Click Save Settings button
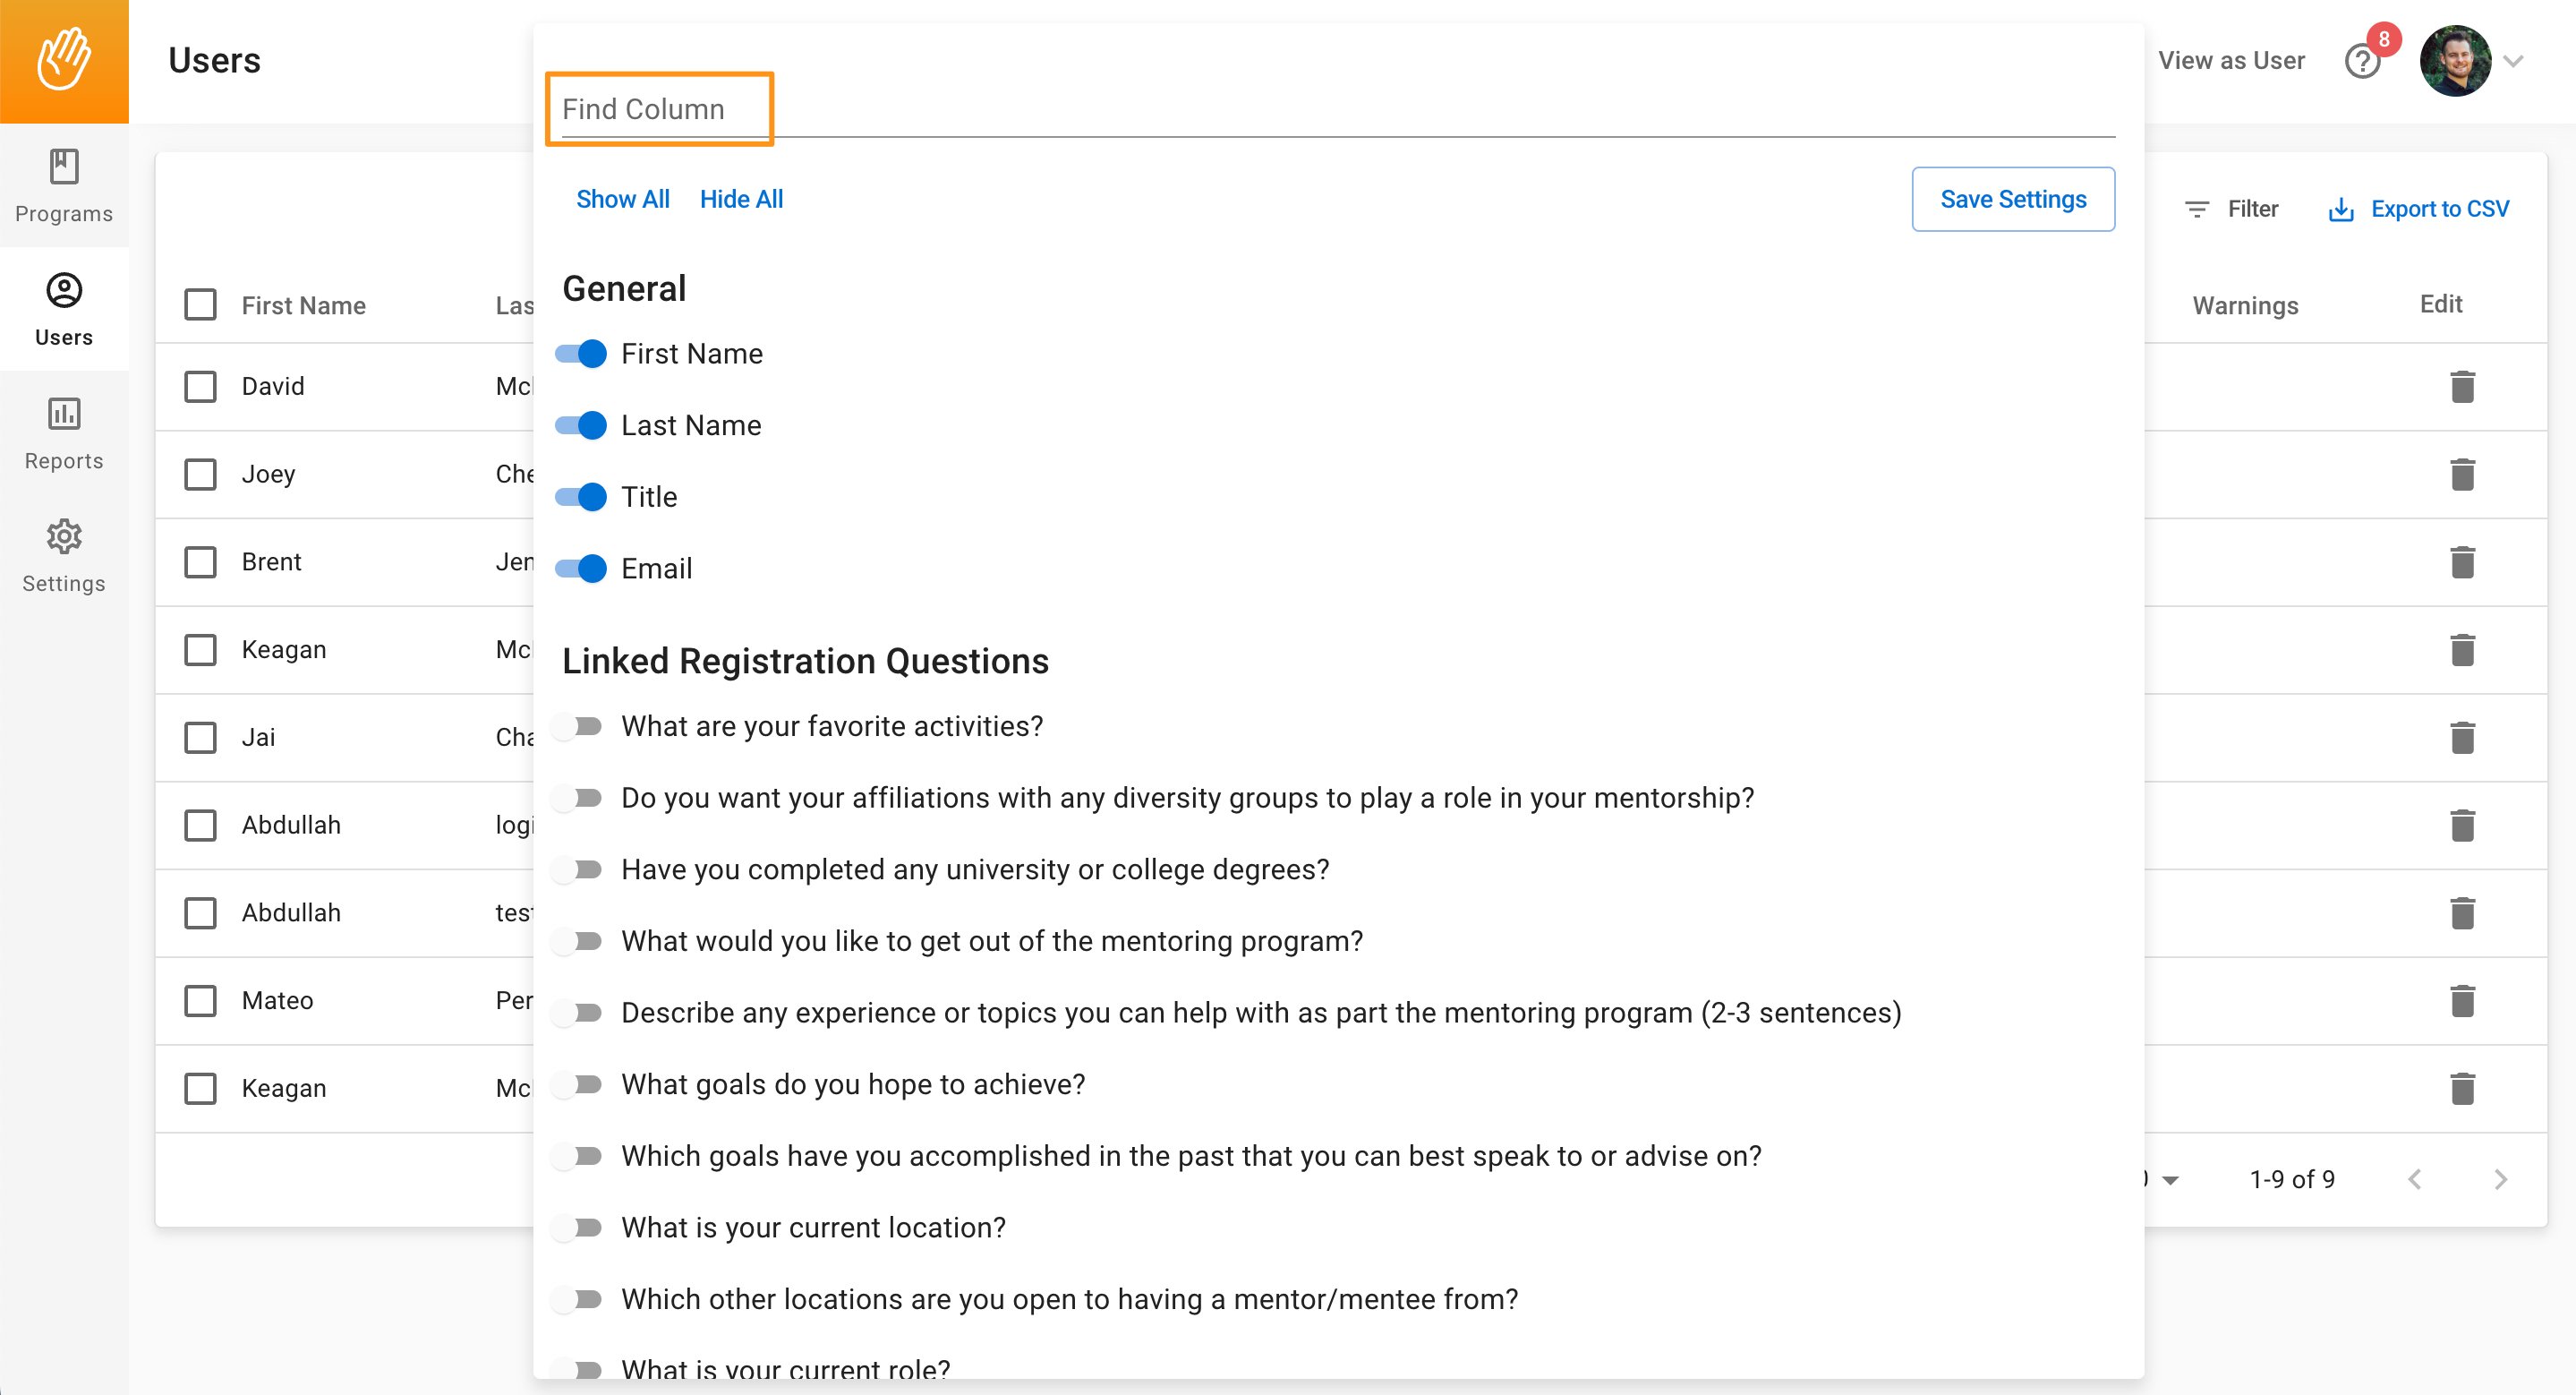Image resolution: width=2576 pixels, height=1395 pixels. coord(2012,199)
